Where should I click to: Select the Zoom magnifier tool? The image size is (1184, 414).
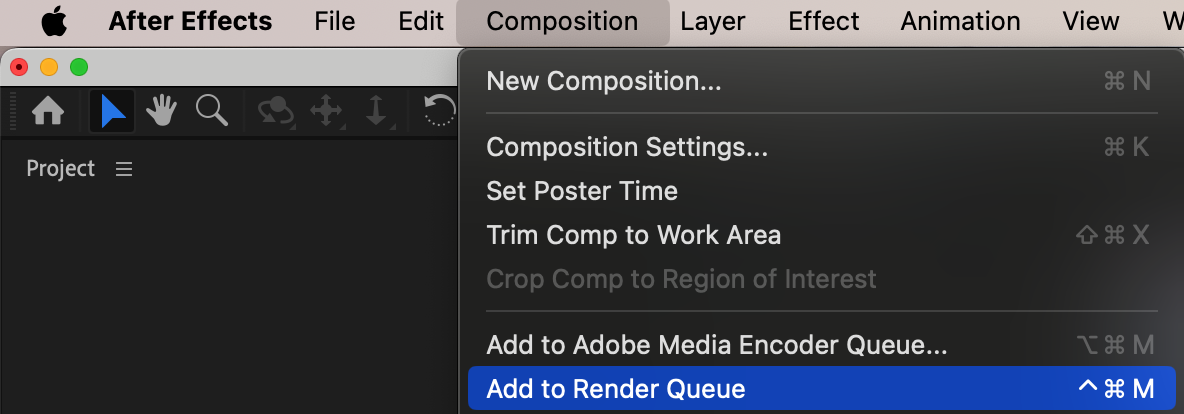[211, 111]
